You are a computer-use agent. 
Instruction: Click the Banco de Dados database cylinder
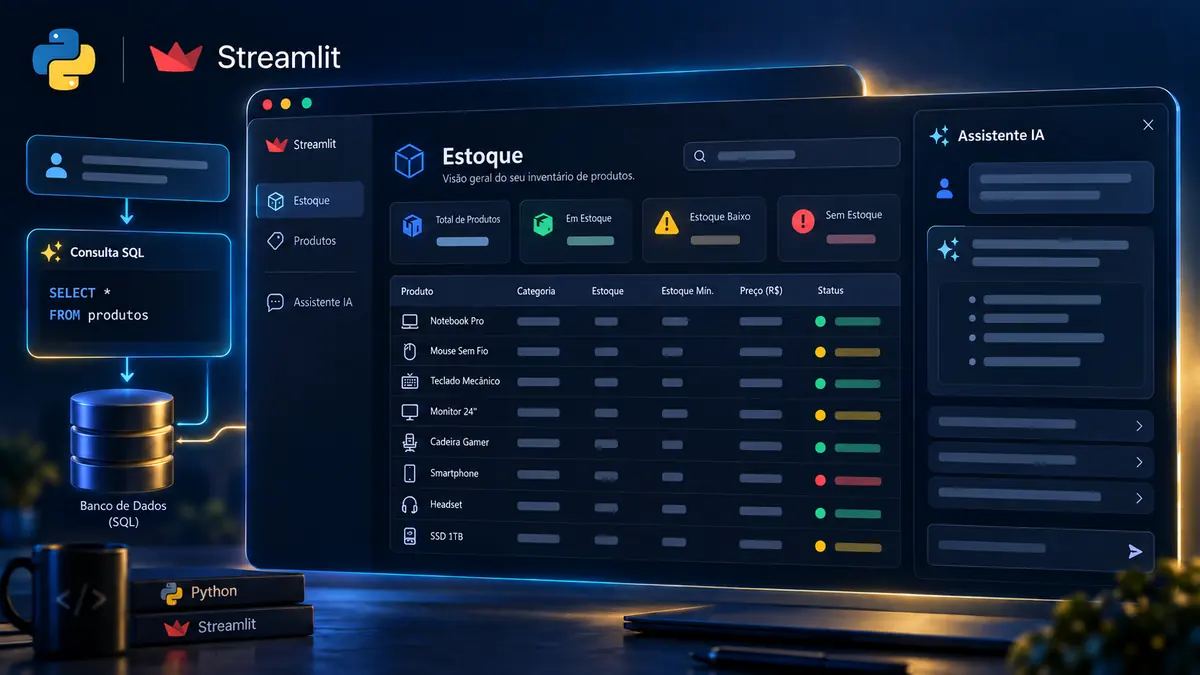(x=122, y=440)
